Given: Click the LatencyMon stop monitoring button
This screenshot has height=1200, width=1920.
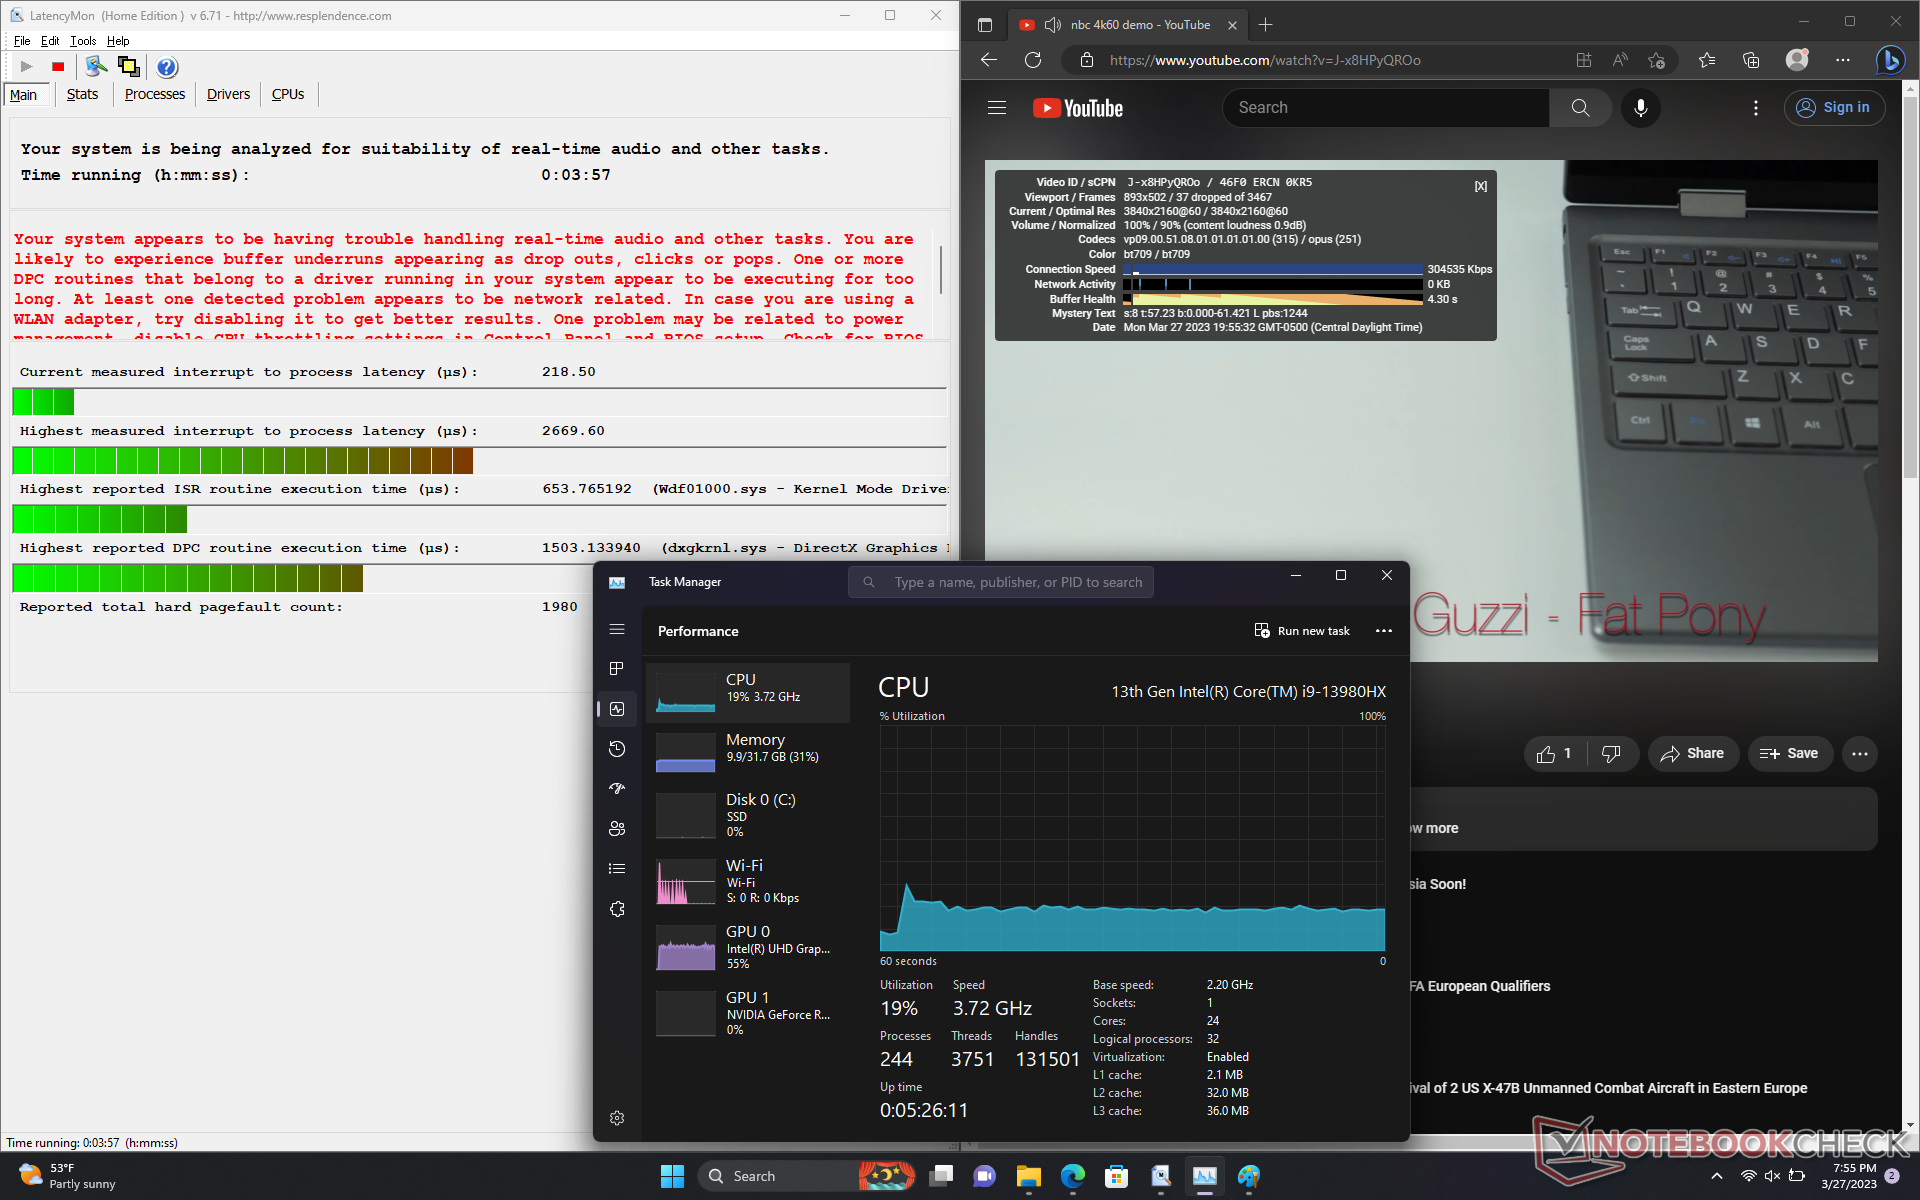Looking at the screenshot, I should point(58,67).
